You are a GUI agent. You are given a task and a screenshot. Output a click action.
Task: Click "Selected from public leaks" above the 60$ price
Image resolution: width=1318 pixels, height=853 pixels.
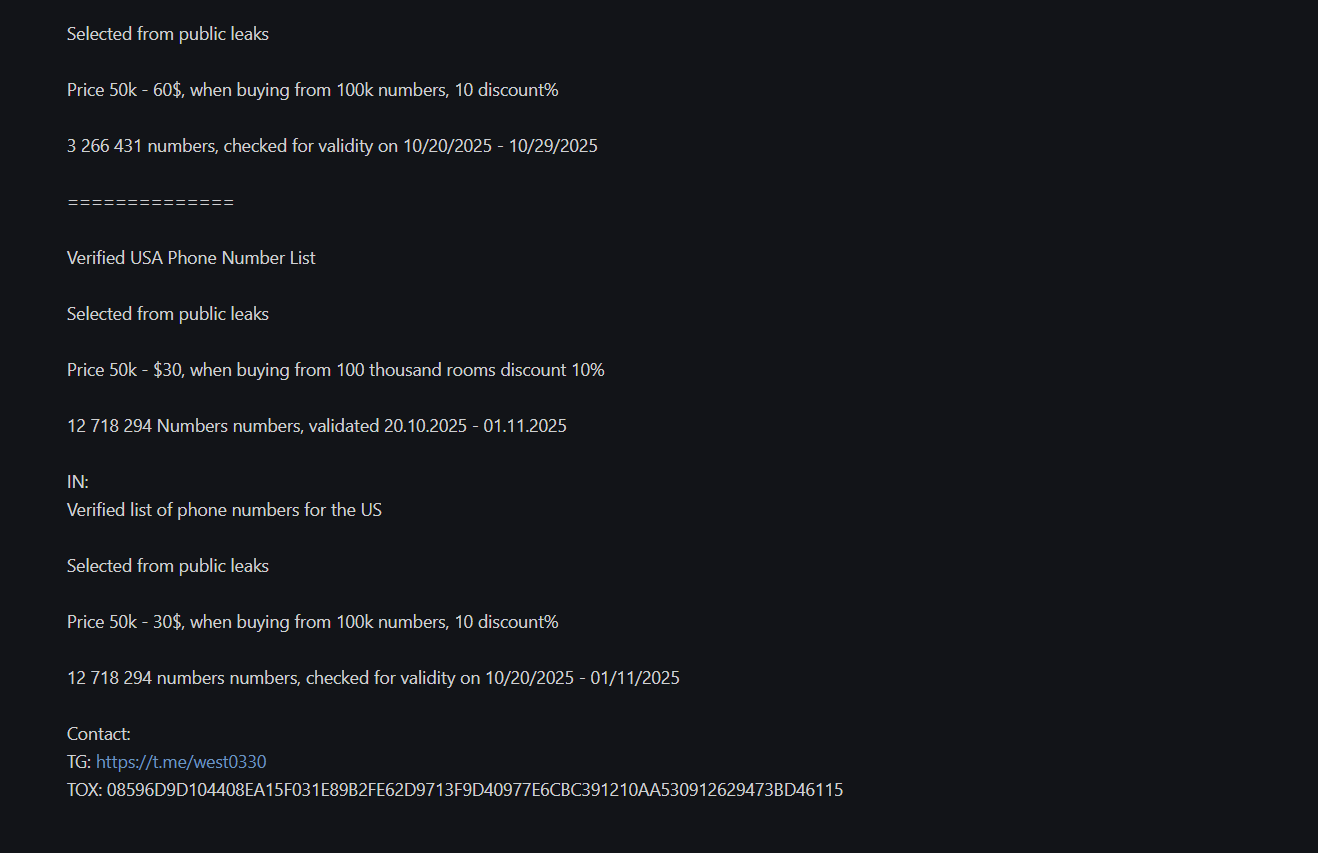(x=168, y=34)
